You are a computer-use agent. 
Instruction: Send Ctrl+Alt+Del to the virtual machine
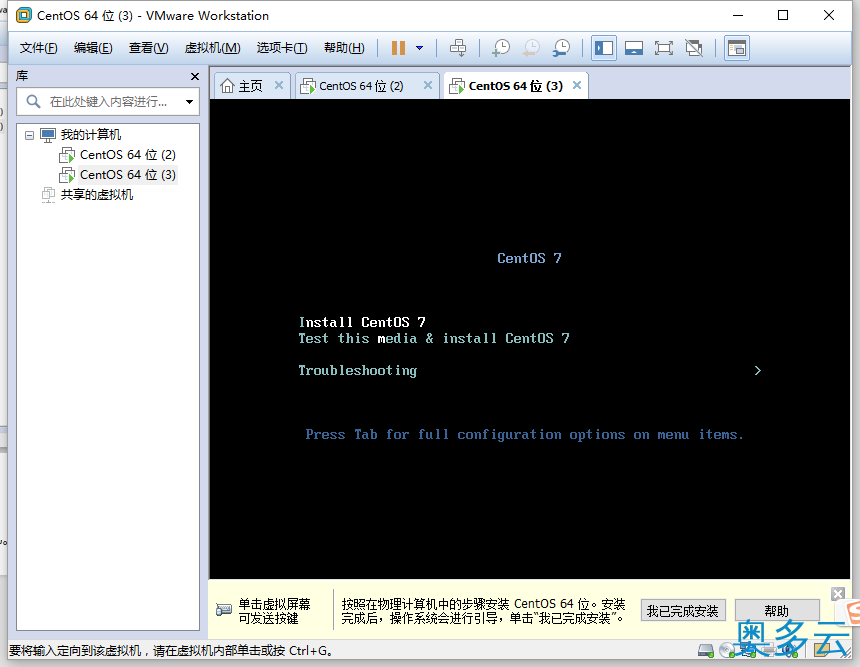pyautogui.click(x=458, y=48)
